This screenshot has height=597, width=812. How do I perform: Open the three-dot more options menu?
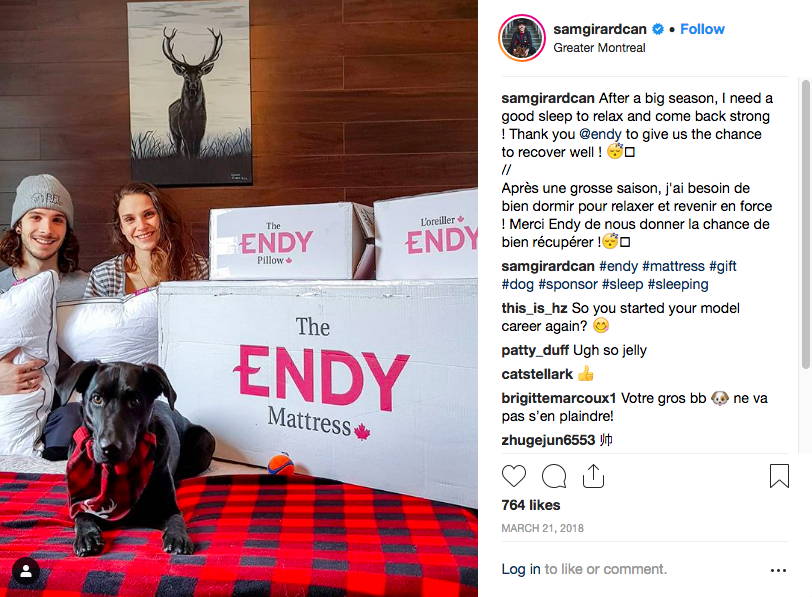pyautogui.click(x=778, y=570)
